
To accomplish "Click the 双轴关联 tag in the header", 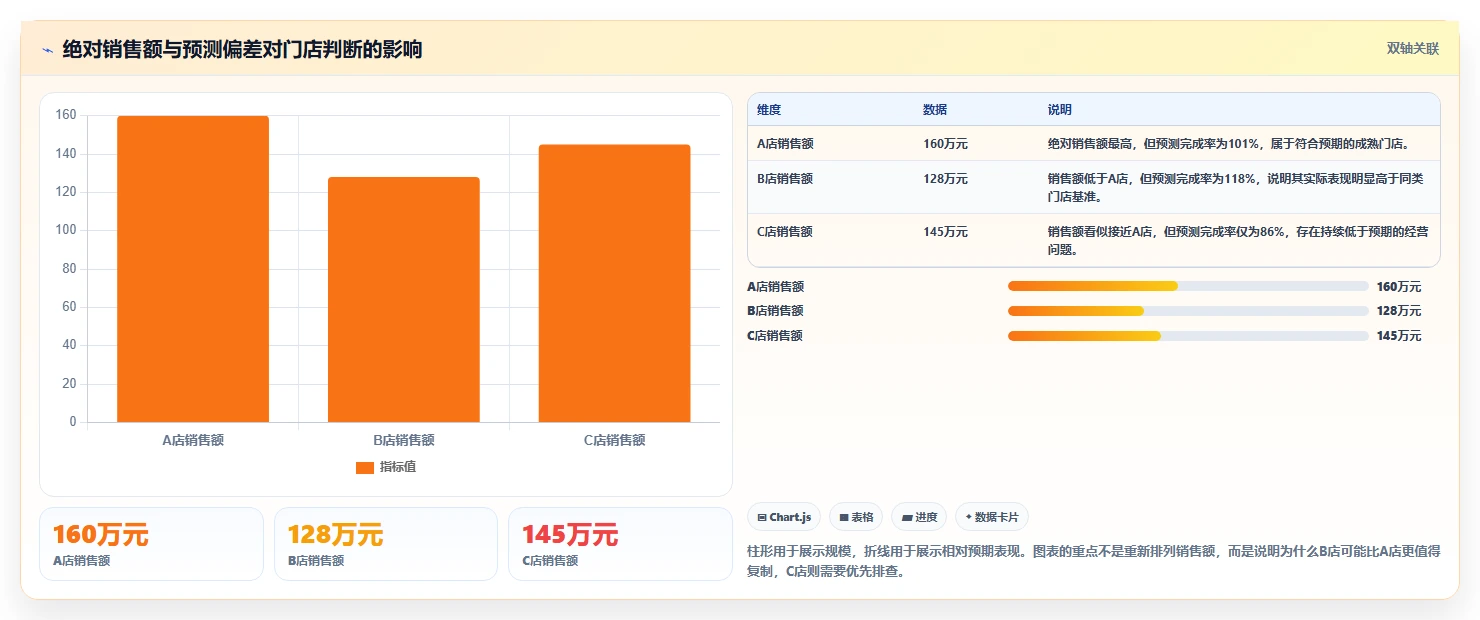I will [1412, 49].
